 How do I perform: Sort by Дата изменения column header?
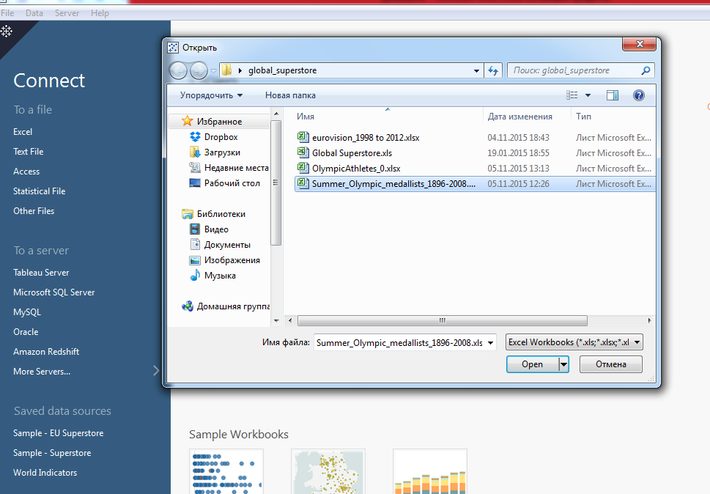520,116
